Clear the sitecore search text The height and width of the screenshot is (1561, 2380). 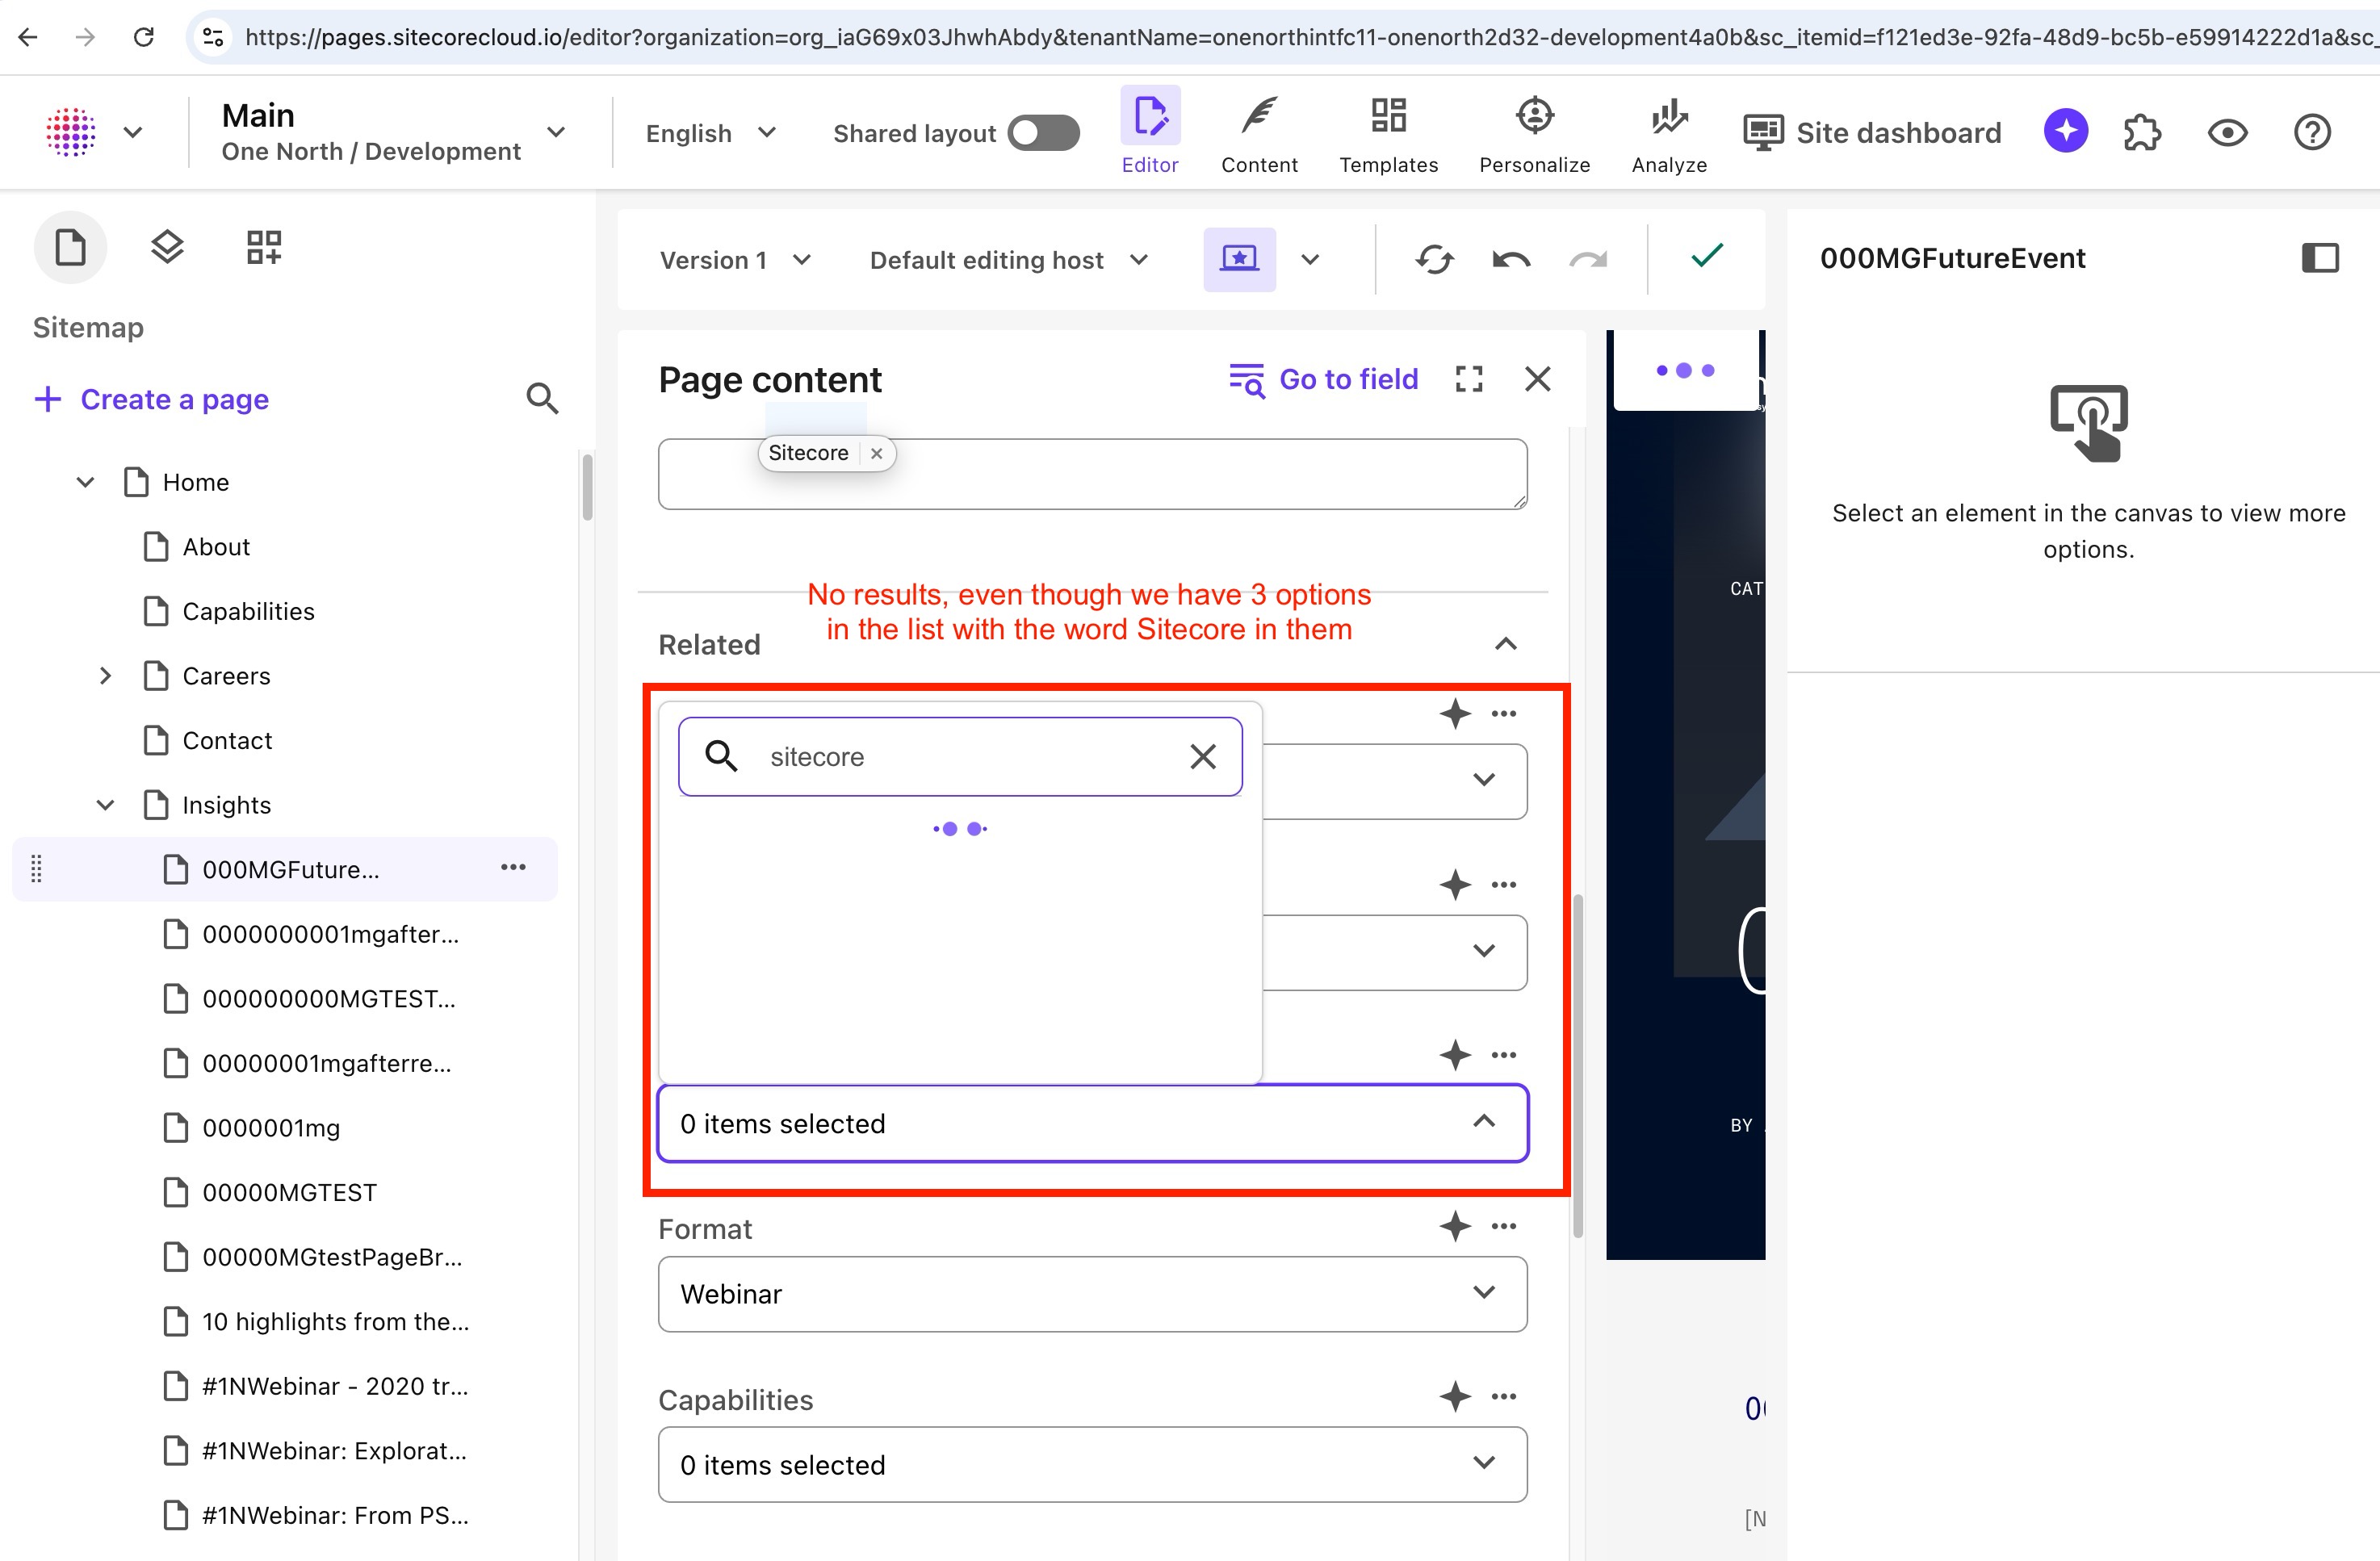1203,757
